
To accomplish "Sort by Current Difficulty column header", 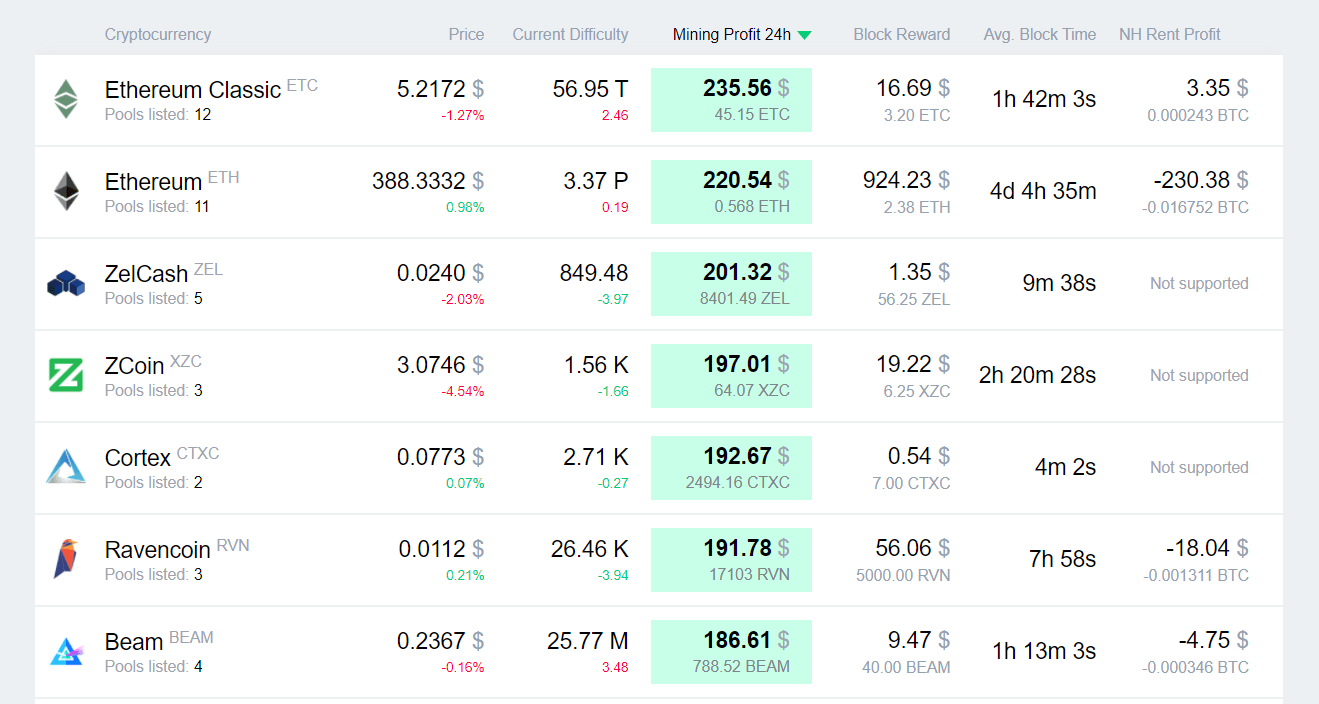I will [x=570, y=34].
